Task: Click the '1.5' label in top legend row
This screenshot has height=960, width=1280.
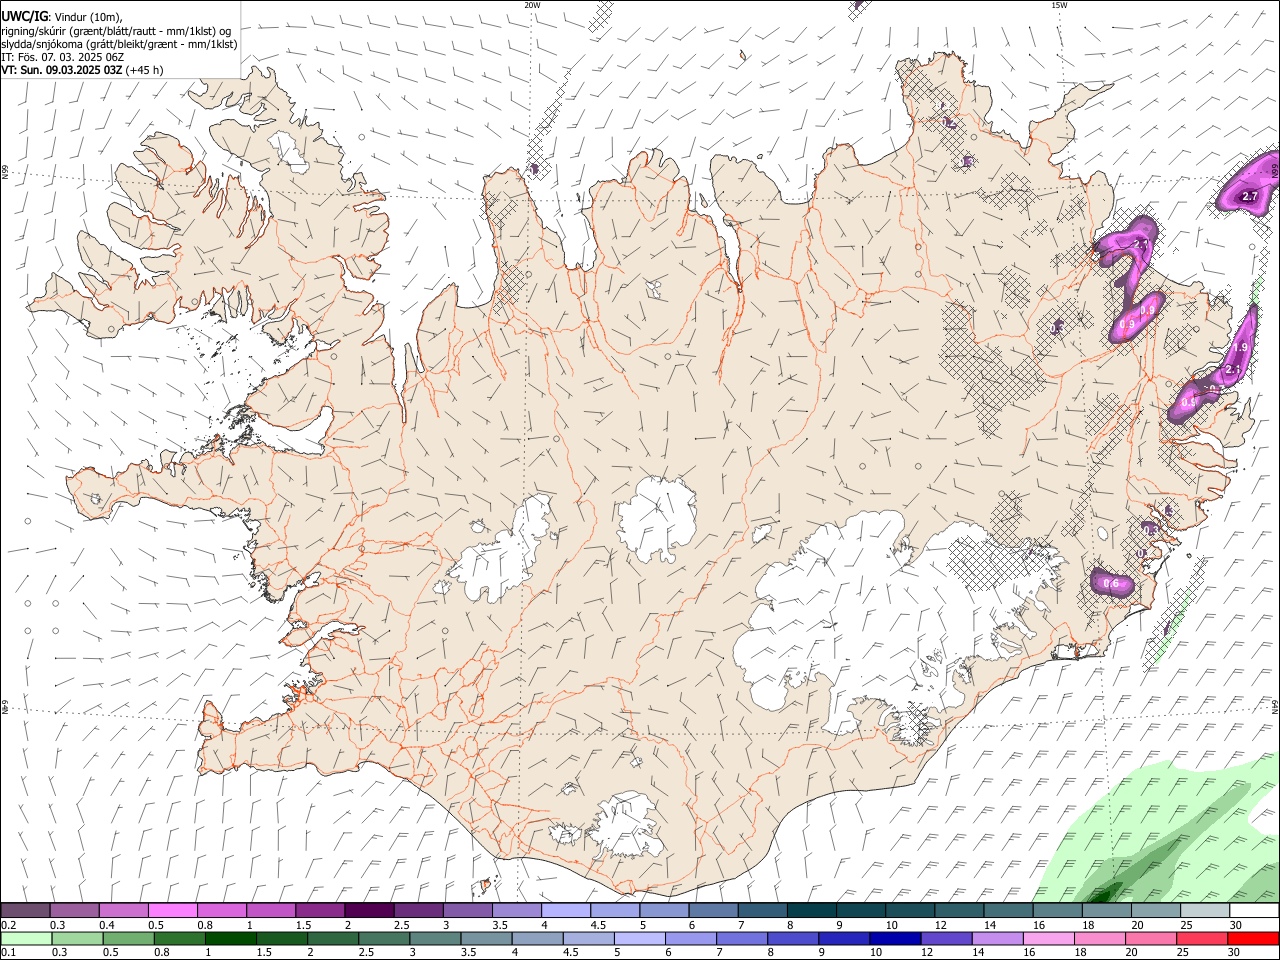Action: [303, 925]
